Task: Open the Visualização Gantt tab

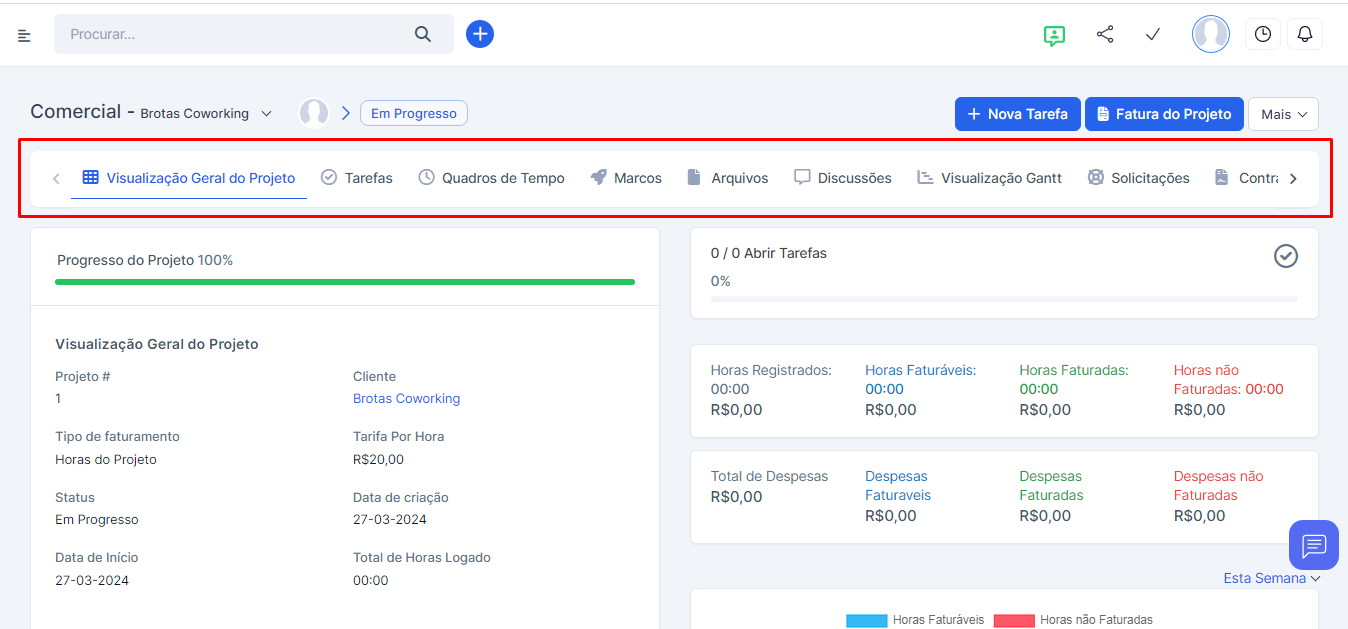Action: [x=989, y=178]
